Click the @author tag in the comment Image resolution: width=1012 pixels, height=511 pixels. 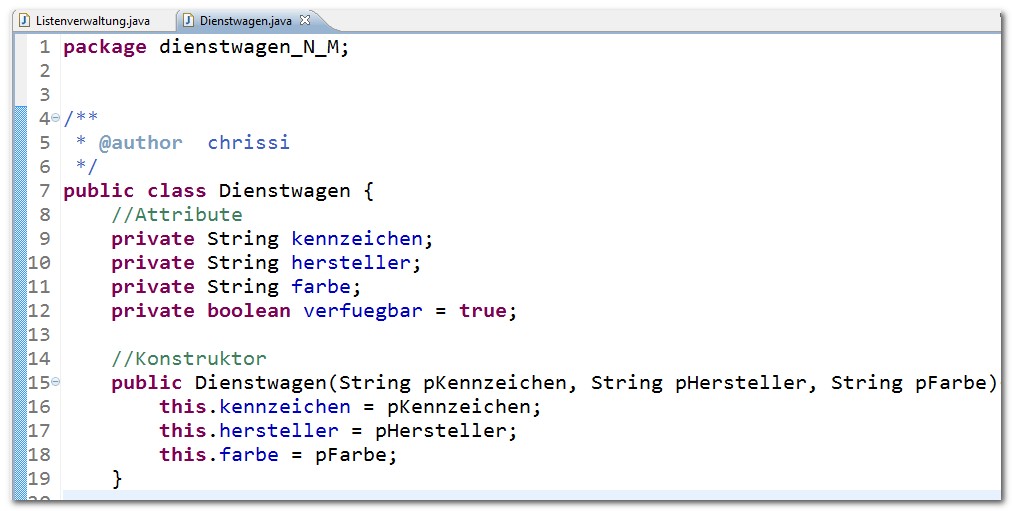click(141, 143)
